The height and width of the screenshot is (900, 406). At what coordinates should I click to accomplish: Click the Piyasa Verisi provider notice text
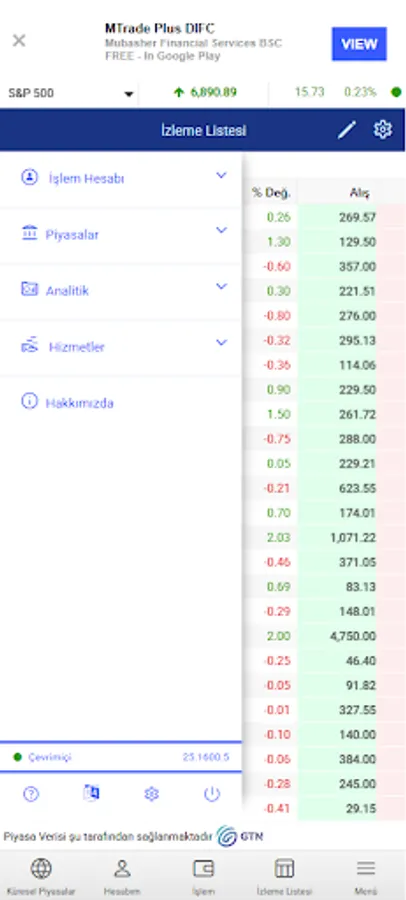108,837
